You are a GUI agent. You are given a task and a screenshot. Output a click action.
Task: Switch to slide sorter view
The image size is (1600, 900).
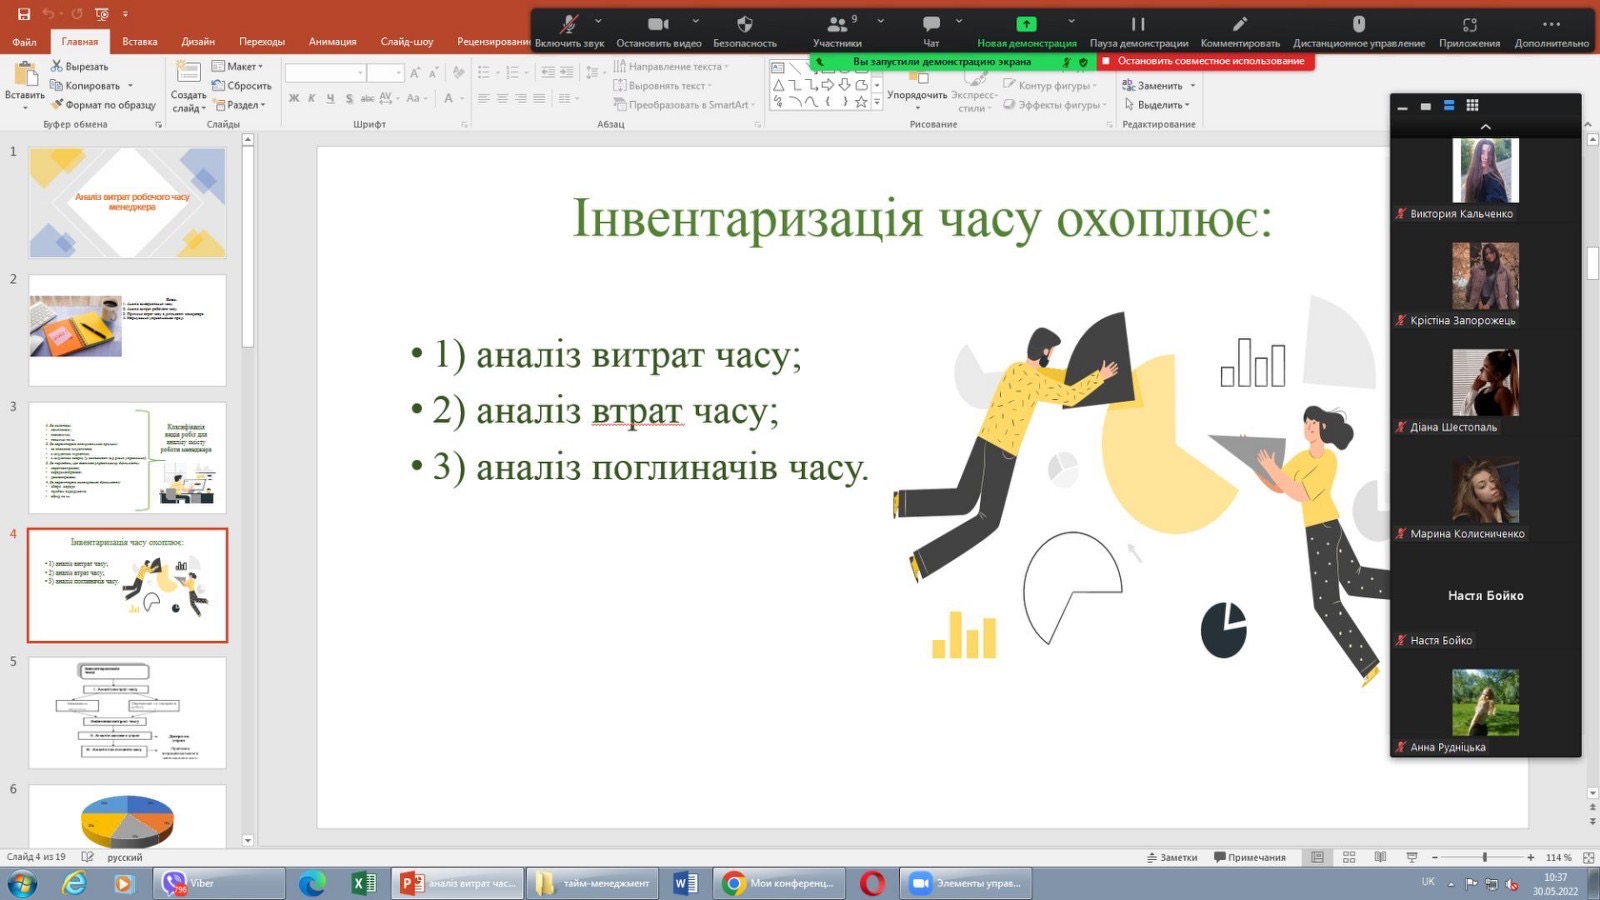pyautogui.click(x=1349, y=857)
